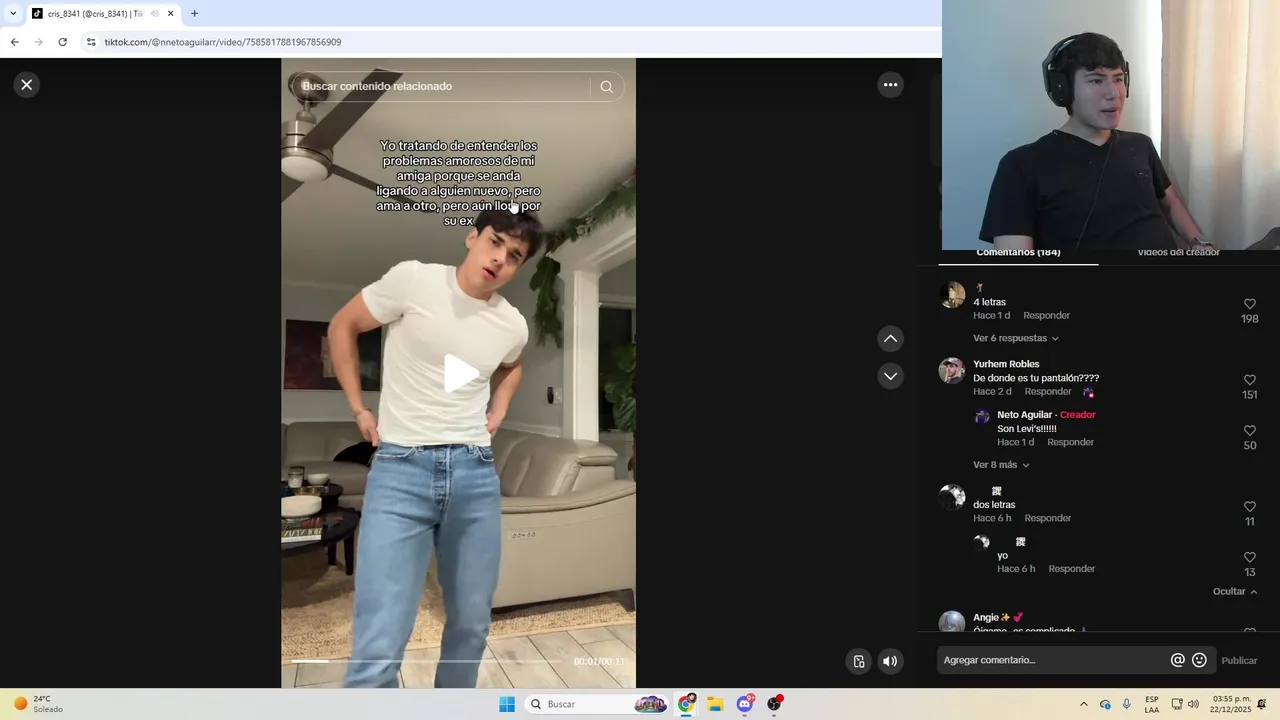The image size is (1280, 720).
Task: Reply to Yurhem Robles' comment
Action: [x=1047, y=392]
